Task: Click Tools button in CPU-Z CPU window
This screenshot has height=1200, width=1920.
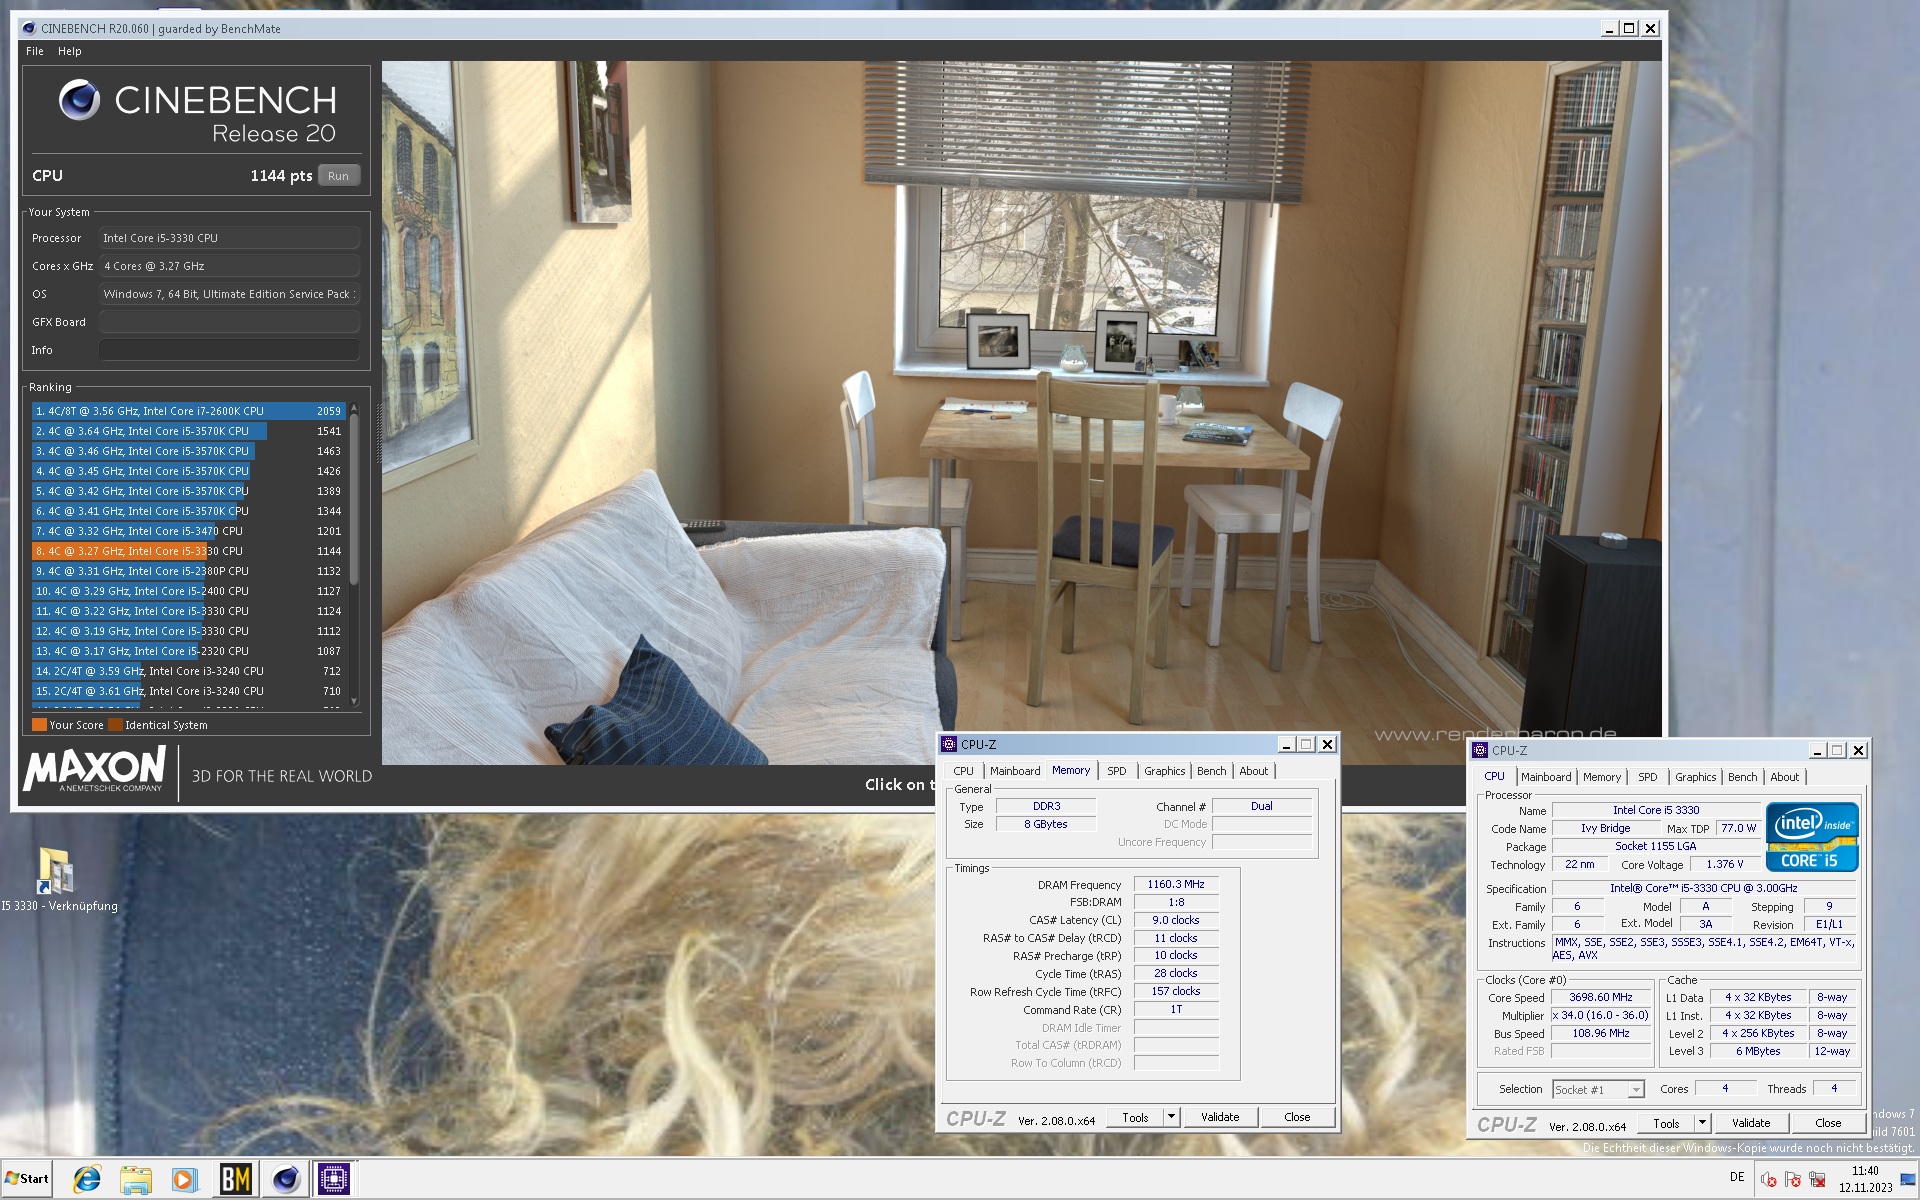Action: [x=1667, y=1124]
